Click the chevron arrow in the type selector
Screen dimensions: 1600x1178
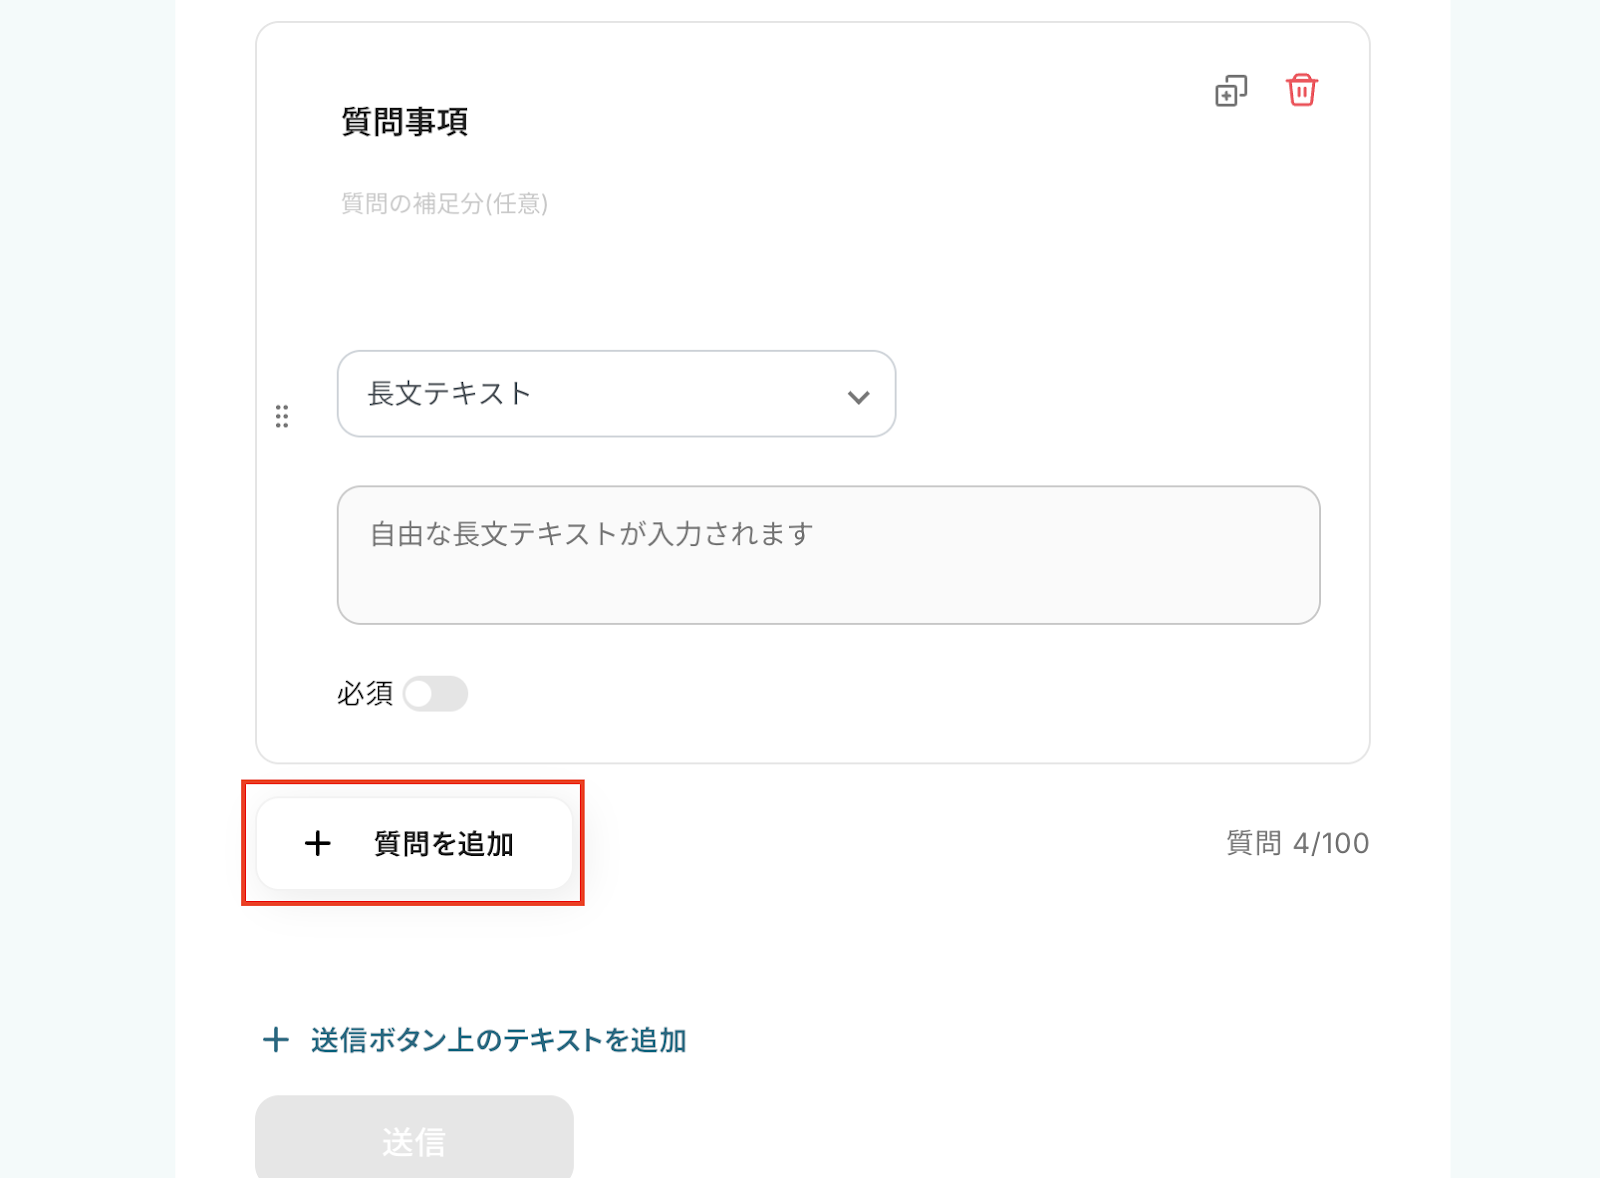[858, 397]
